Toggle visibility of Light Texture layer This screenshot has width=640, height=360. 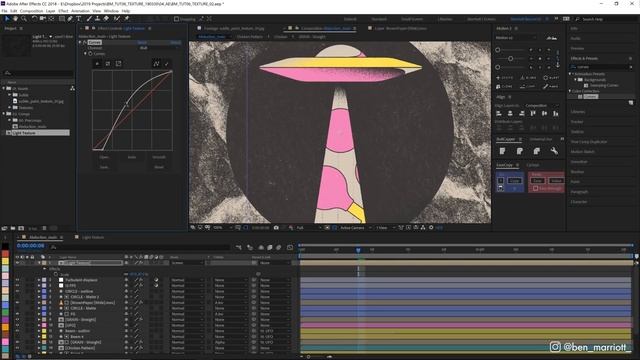pyautogui.click(x=17, y=263)
